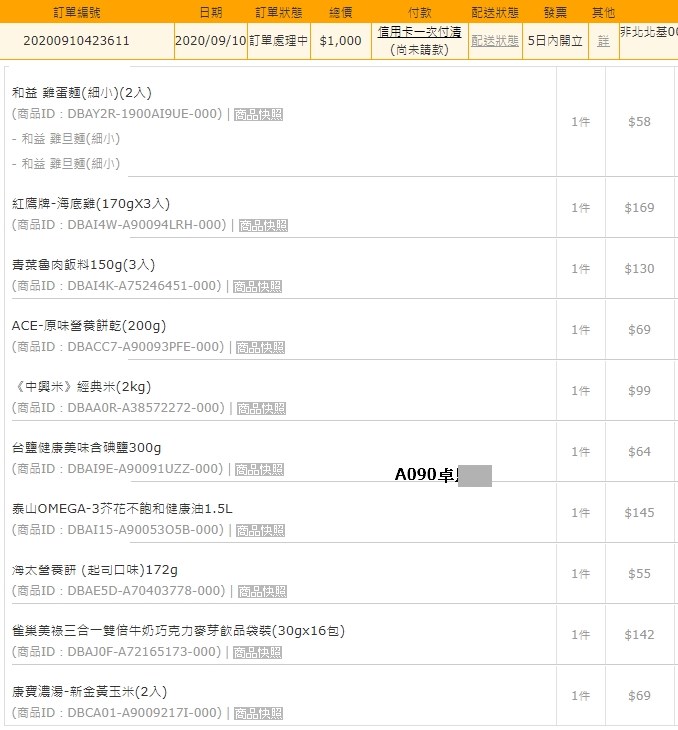Open 商品快照 for 泰山OMEGA-3芥花油
The width and height of the screenshot is (678, 730).
tap(260, 531)
